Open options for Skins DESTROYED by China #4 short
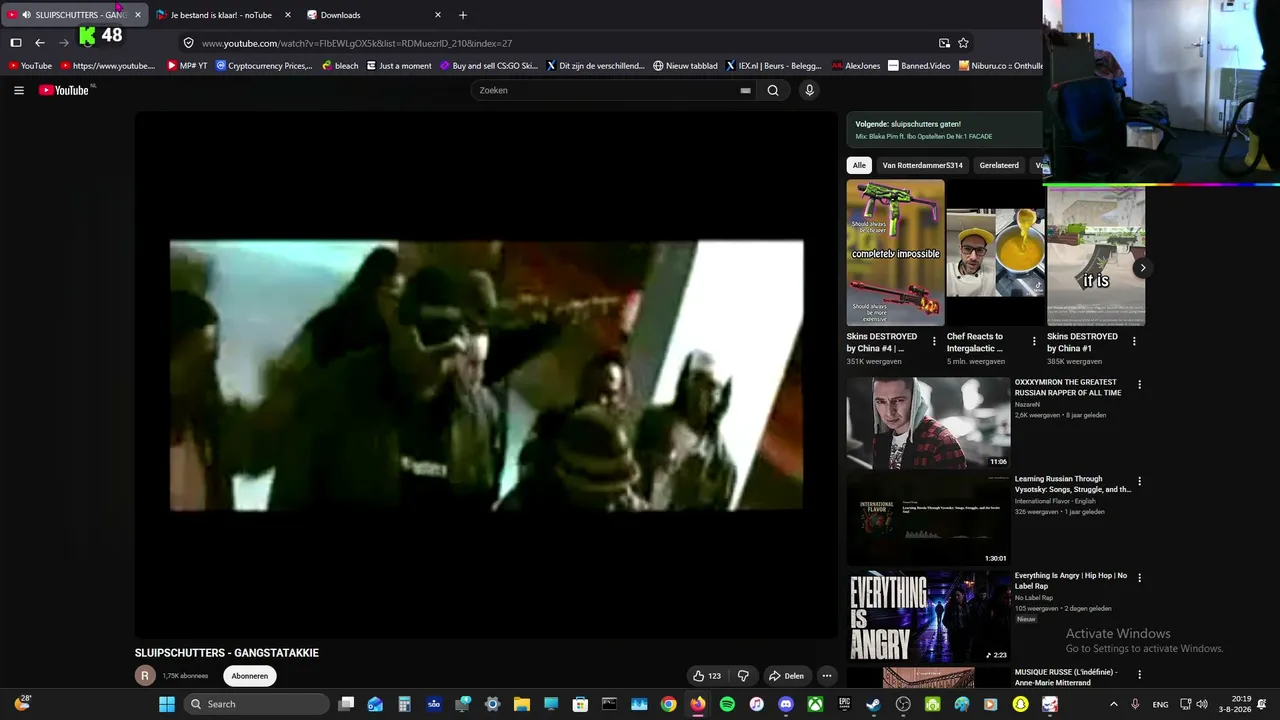This screenshot has width=1280, height=720. tap(934, 341)
